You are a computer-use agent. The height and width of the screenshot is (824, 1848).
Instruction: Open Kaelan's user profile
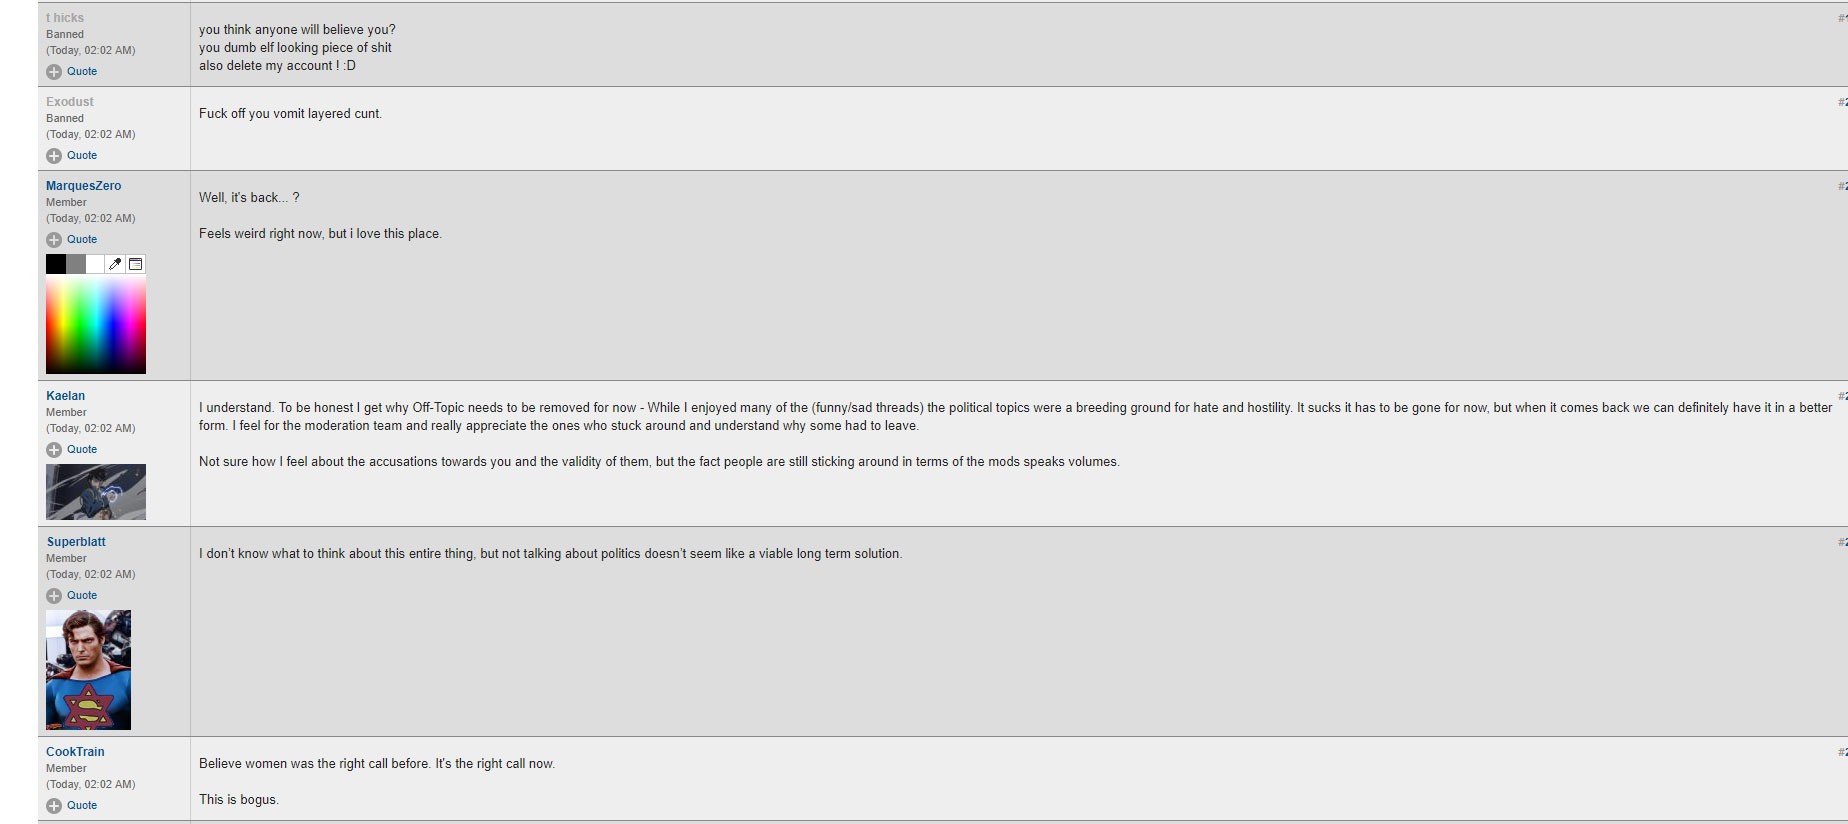point(65,396)
